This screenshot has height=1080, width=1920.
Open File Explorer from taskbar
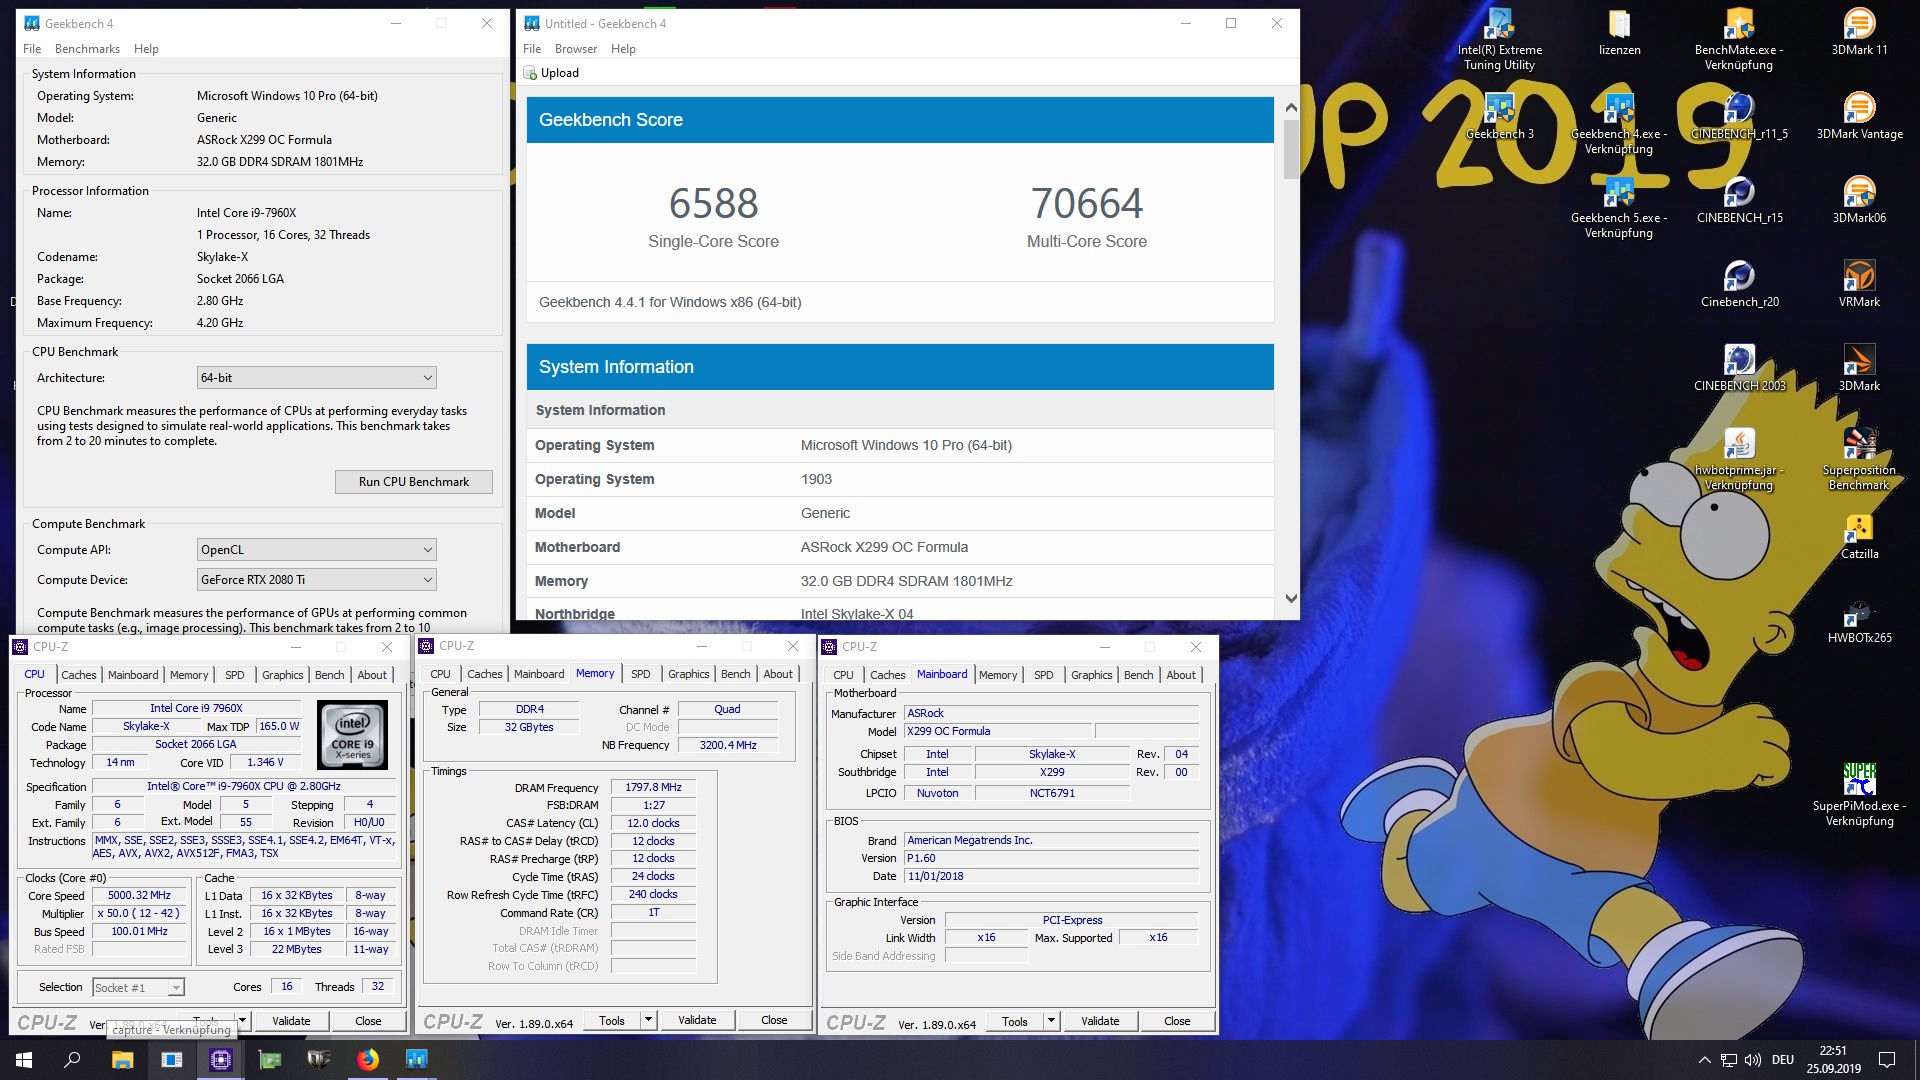click(x=122, y=1059)
